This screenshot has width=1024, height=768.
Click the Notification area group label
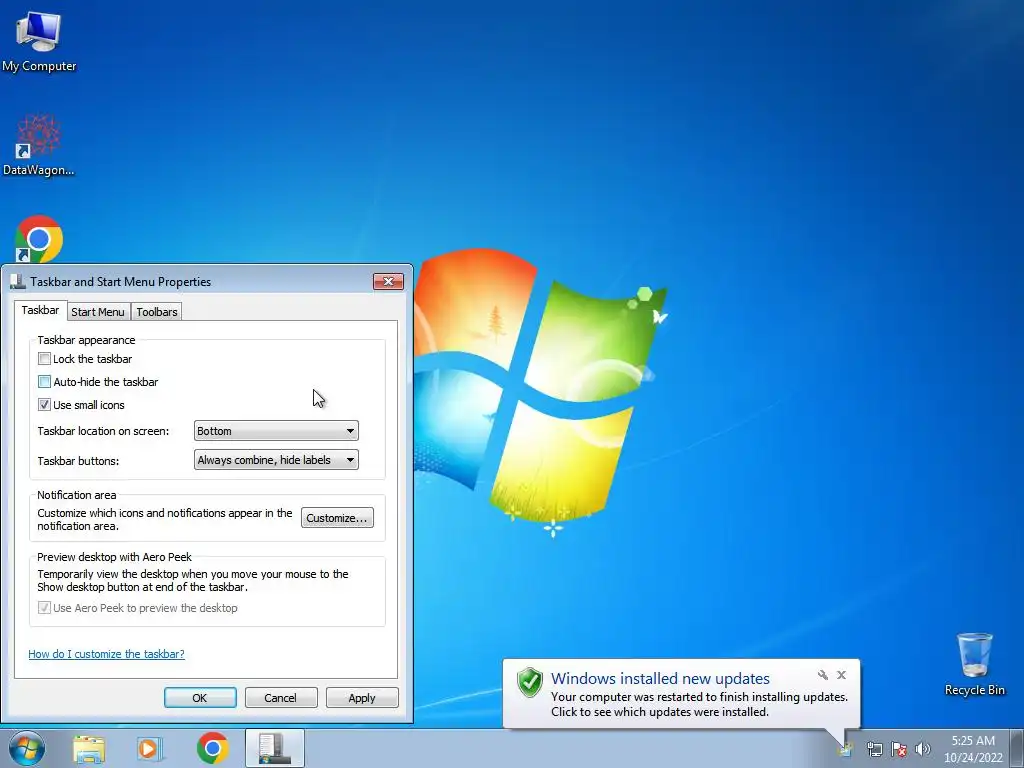[x=76, y=495]
